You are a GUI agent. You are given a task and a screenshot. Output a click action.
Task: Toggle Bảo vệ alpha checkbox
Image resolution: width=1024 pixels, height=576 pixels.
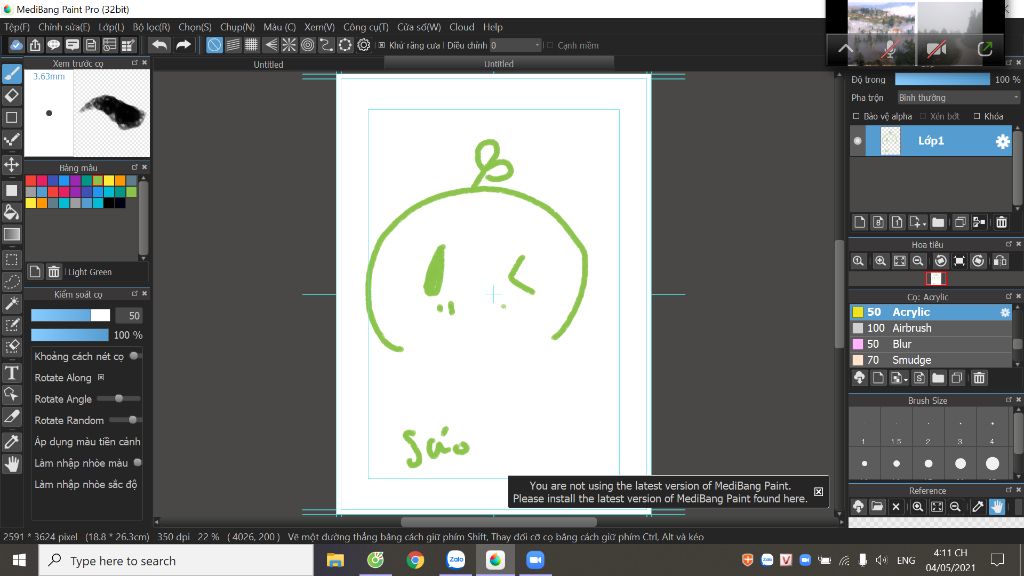click(x=856, y=116)
